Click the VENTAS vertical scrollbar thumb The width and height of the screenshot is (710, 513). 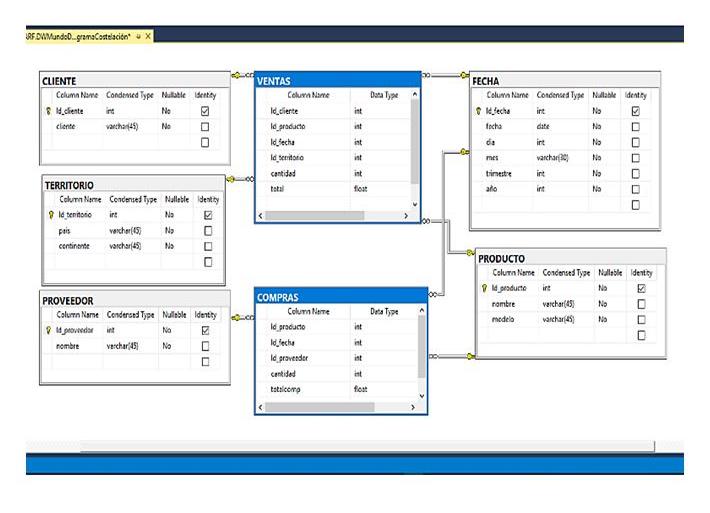pos(414,142)
